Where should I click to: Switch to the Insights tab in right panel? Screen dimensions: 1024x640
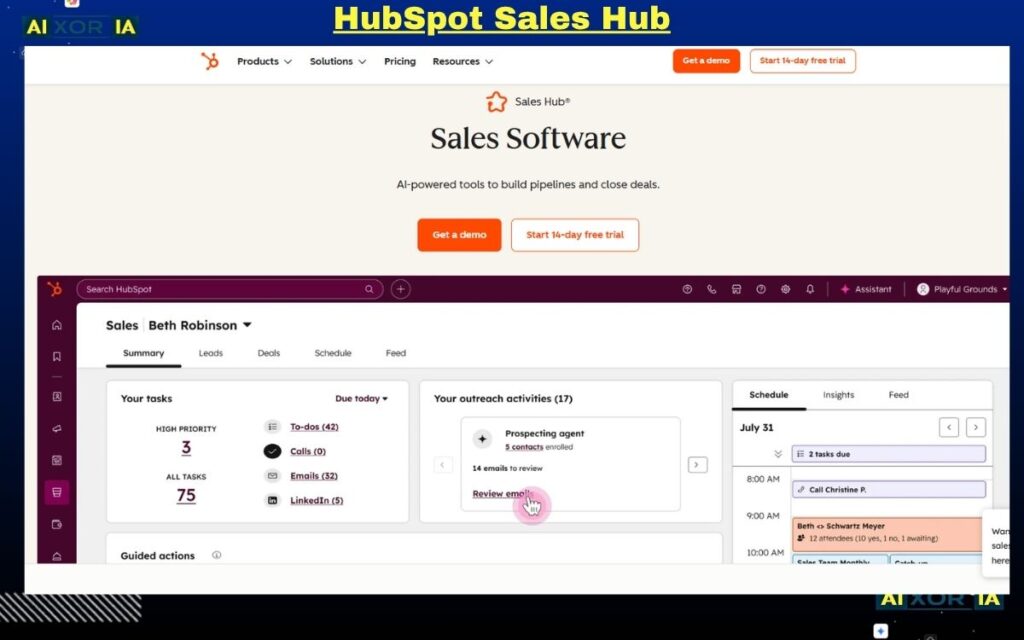click(x=839, y=394)
